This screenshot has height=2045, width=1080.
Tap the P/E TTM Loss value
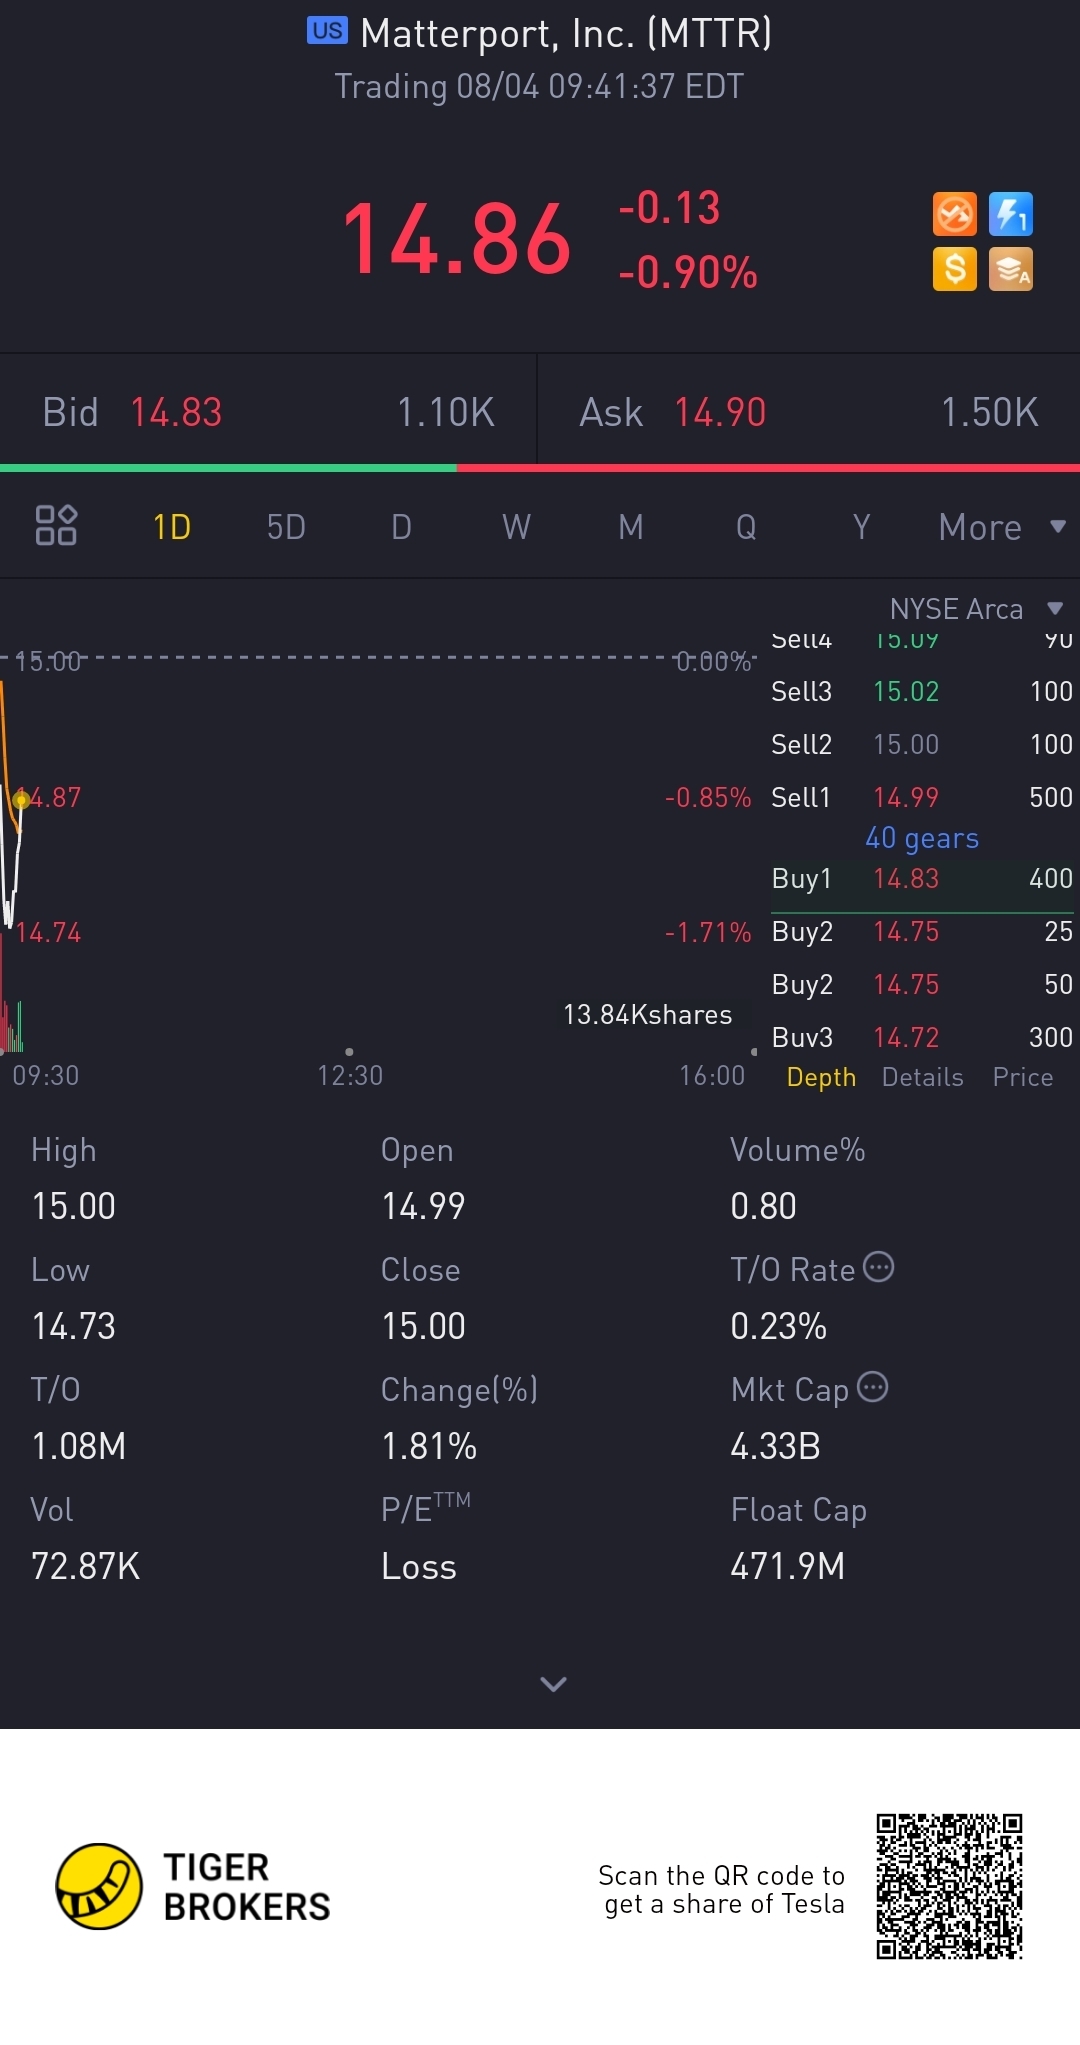pyautogui.click(x=418, y=1566)
